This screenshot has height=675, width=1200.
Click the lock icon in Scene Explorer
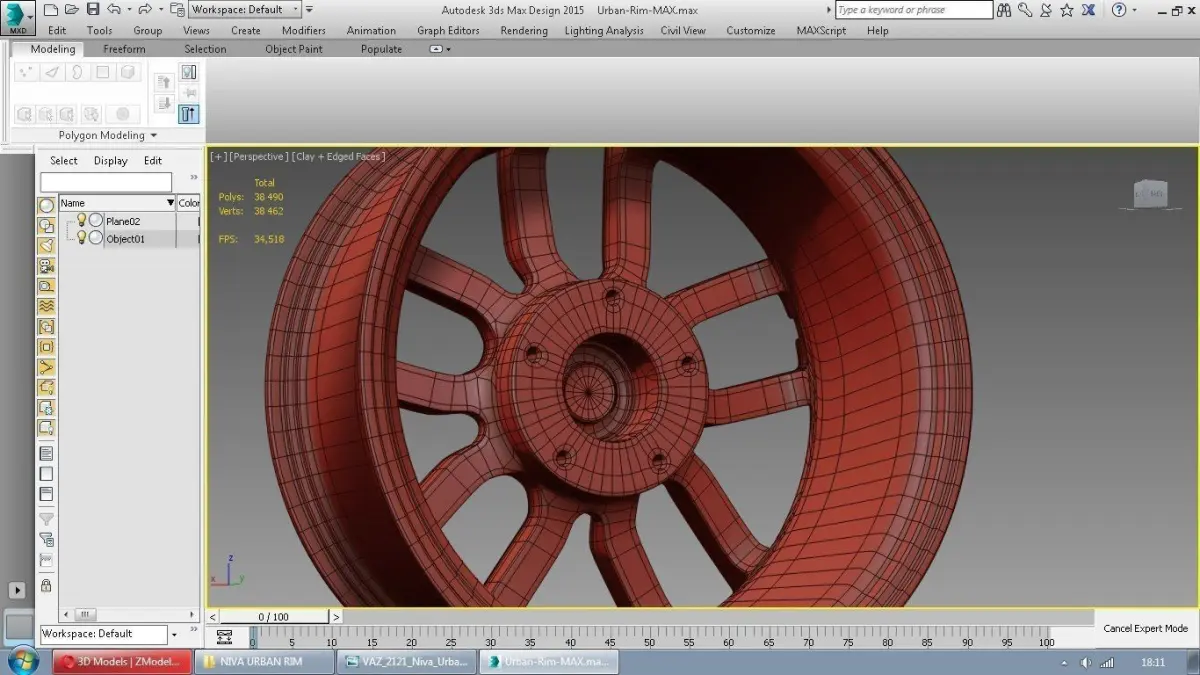coord(46,586)
